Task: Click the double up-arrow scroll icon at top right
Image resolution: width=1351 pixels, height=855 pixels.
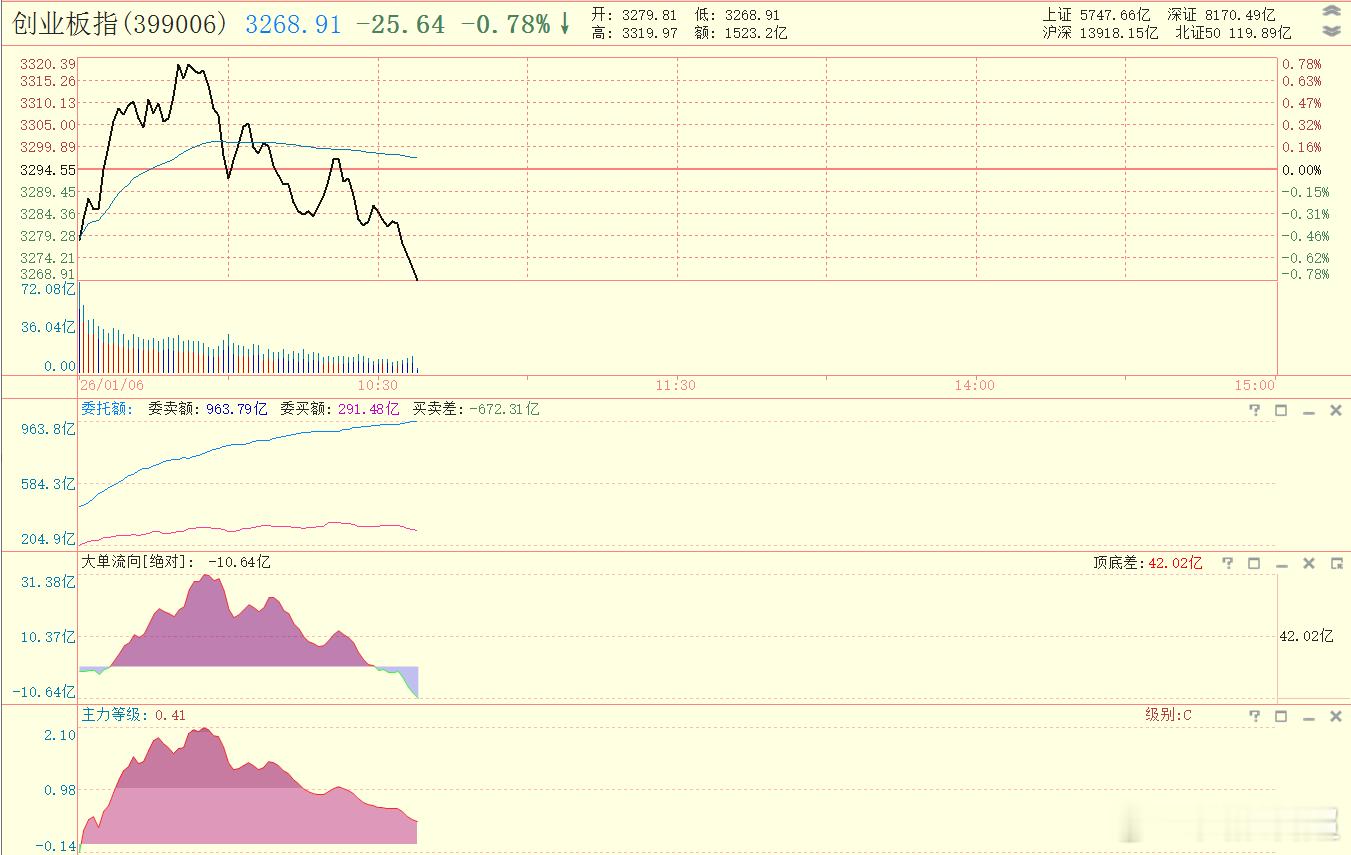Action: click(1331, 12)
